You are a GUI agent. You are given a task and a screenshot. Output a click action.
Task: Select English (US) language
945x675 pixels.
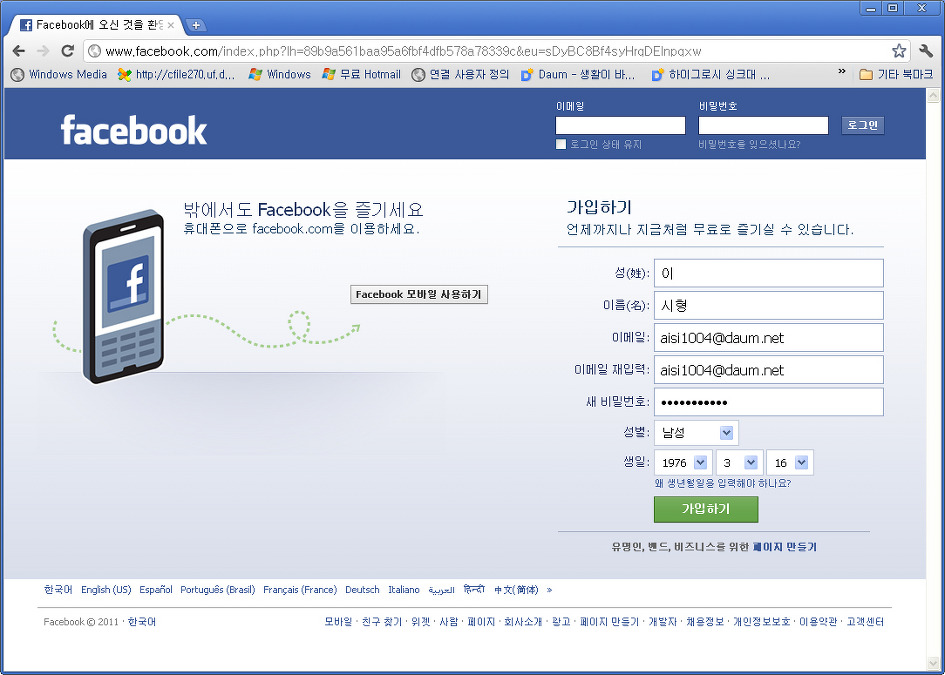106,589
